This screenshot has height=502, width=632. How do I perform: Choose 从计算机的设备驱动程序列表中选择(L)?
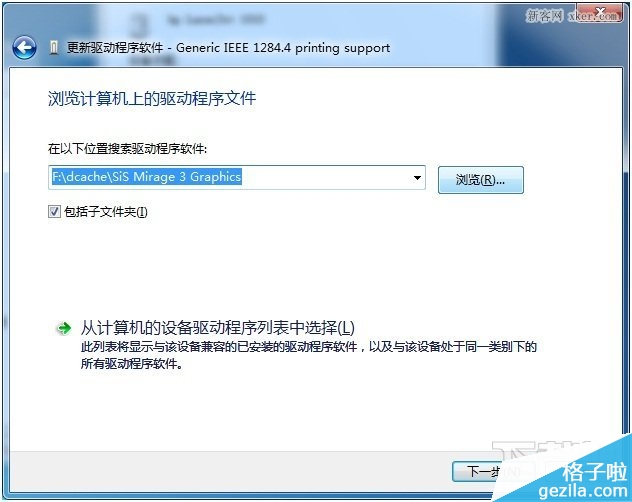coord(217,328)
